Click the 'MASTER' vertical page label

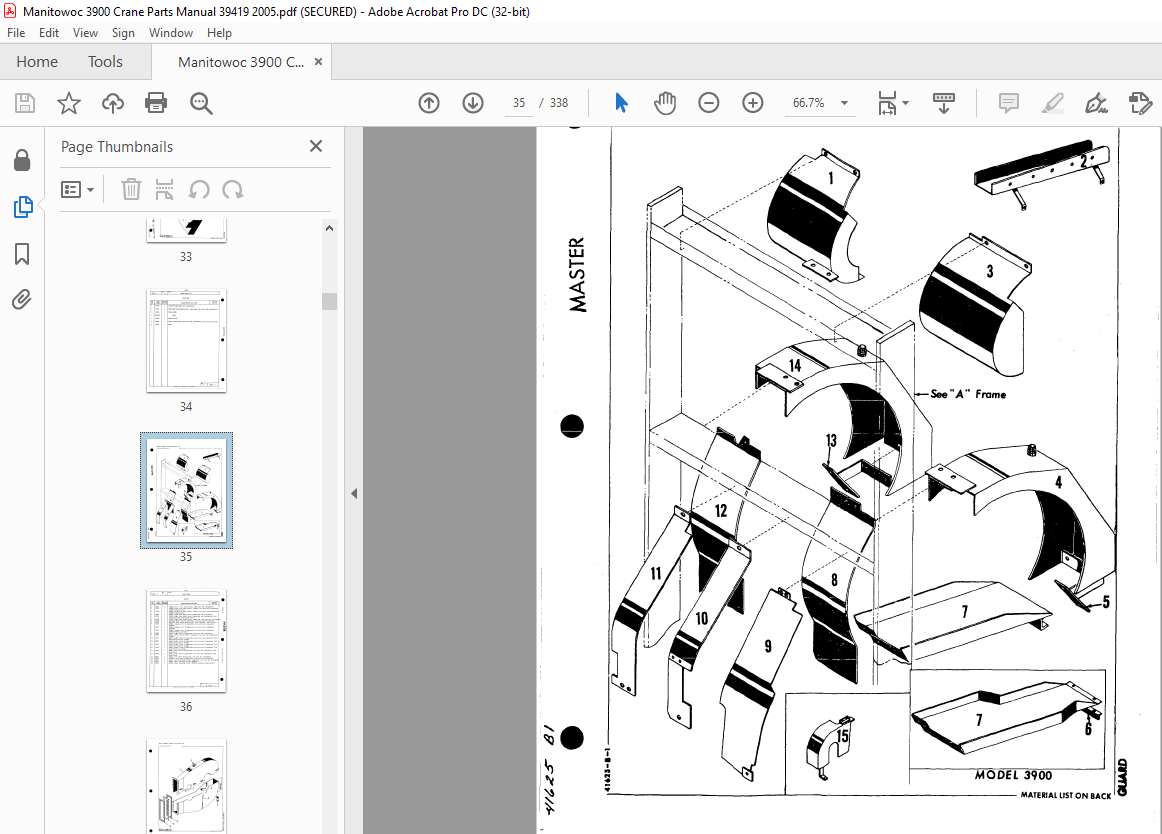(x=577, y=274)
